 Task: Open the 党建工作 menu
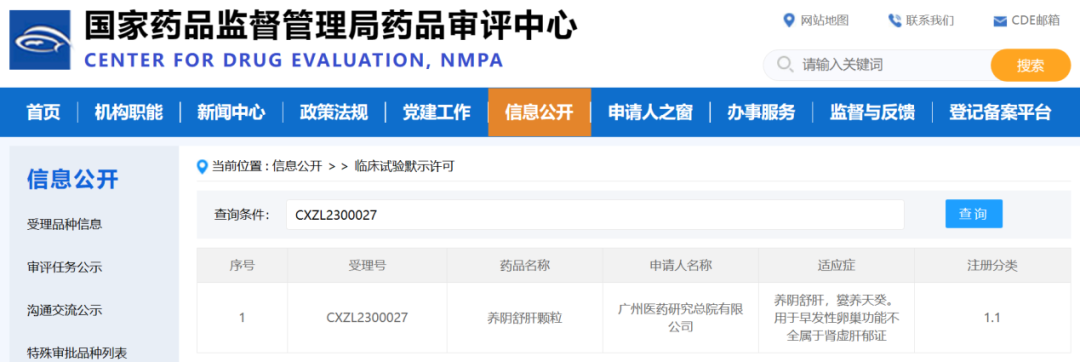(436, 112)
